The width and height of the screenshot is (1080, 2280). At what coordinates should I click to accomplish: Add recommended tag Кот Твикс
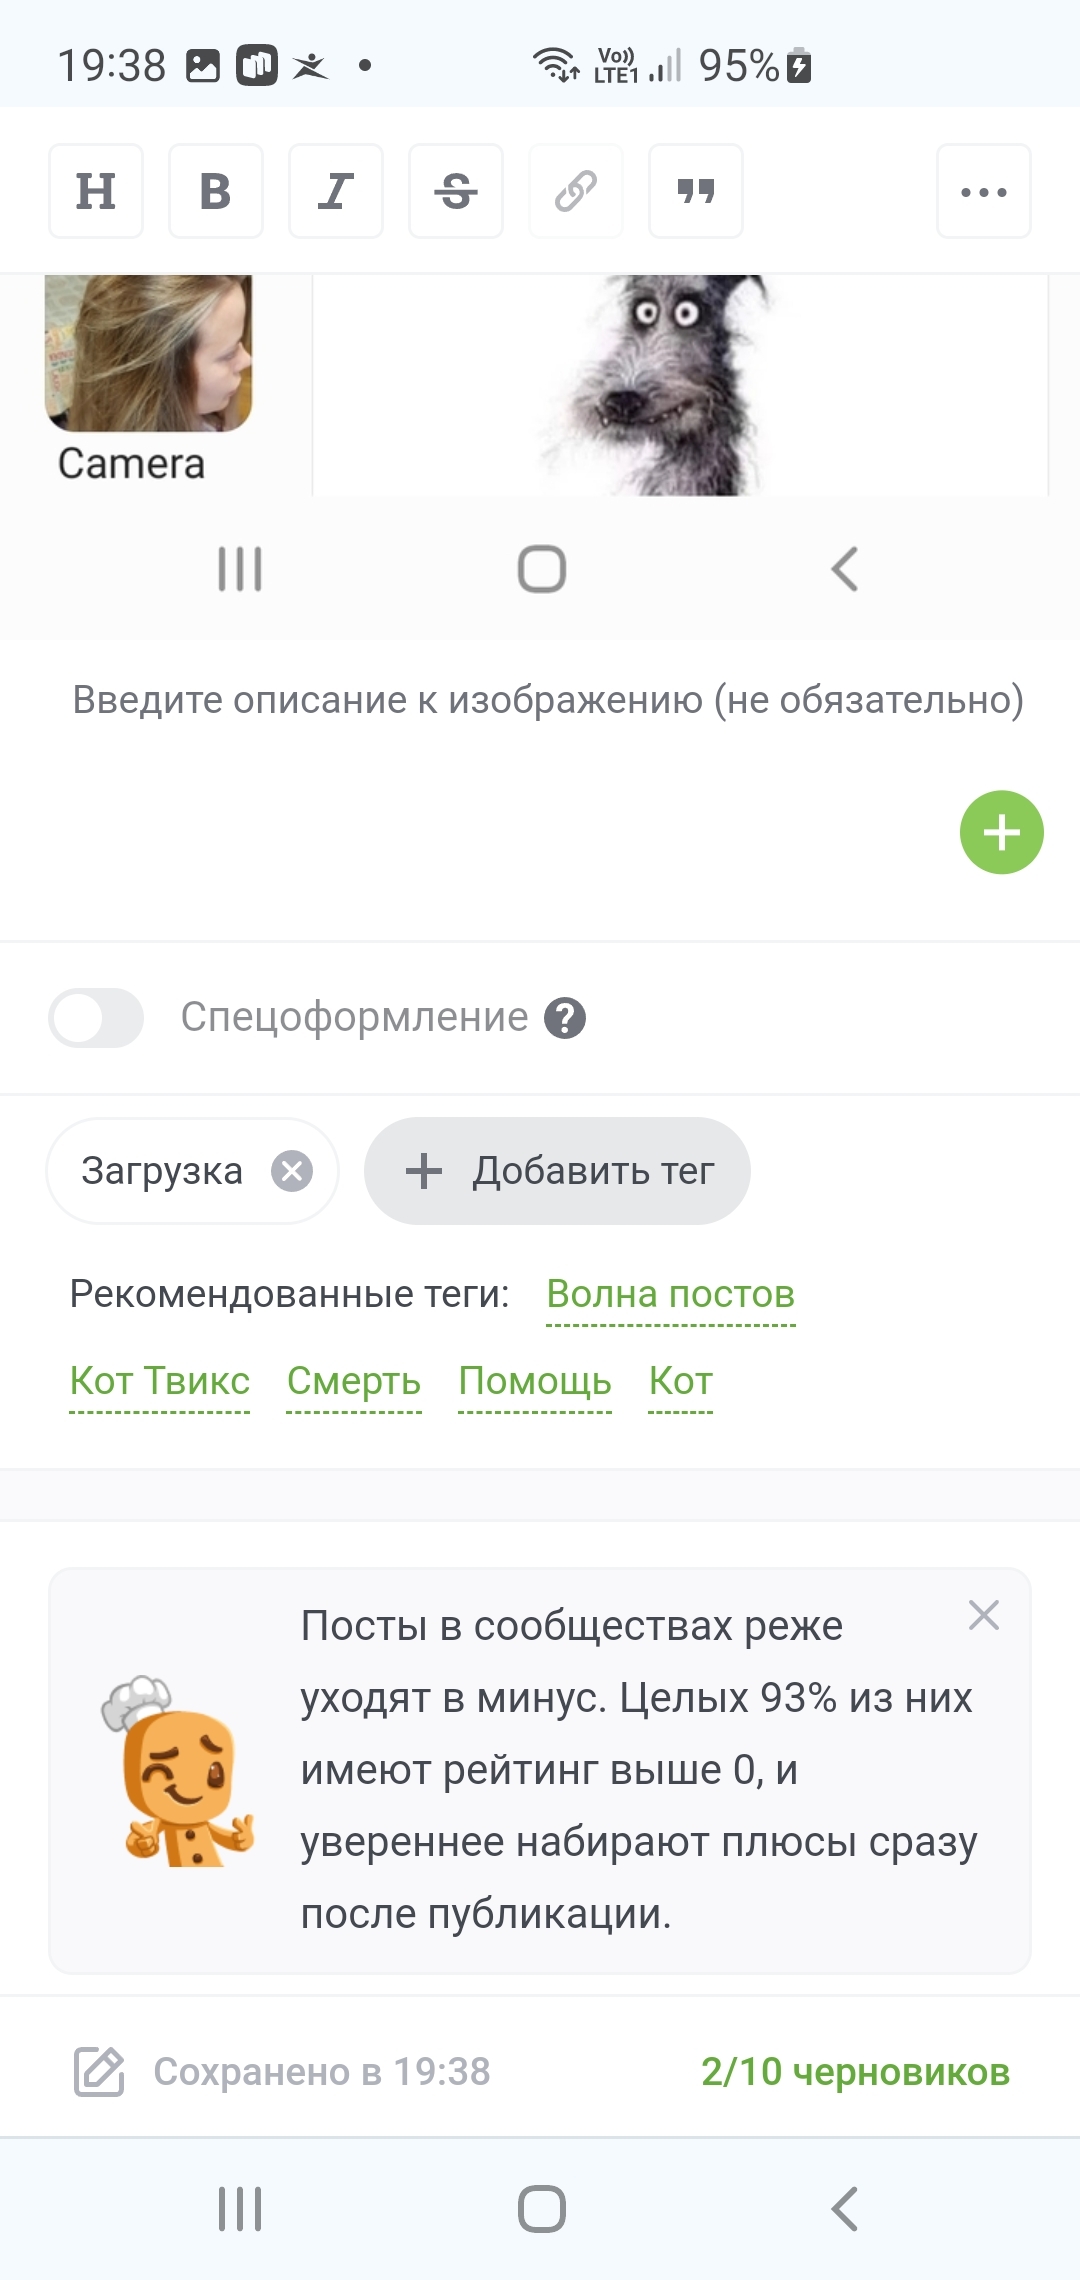coord(160,1381)
